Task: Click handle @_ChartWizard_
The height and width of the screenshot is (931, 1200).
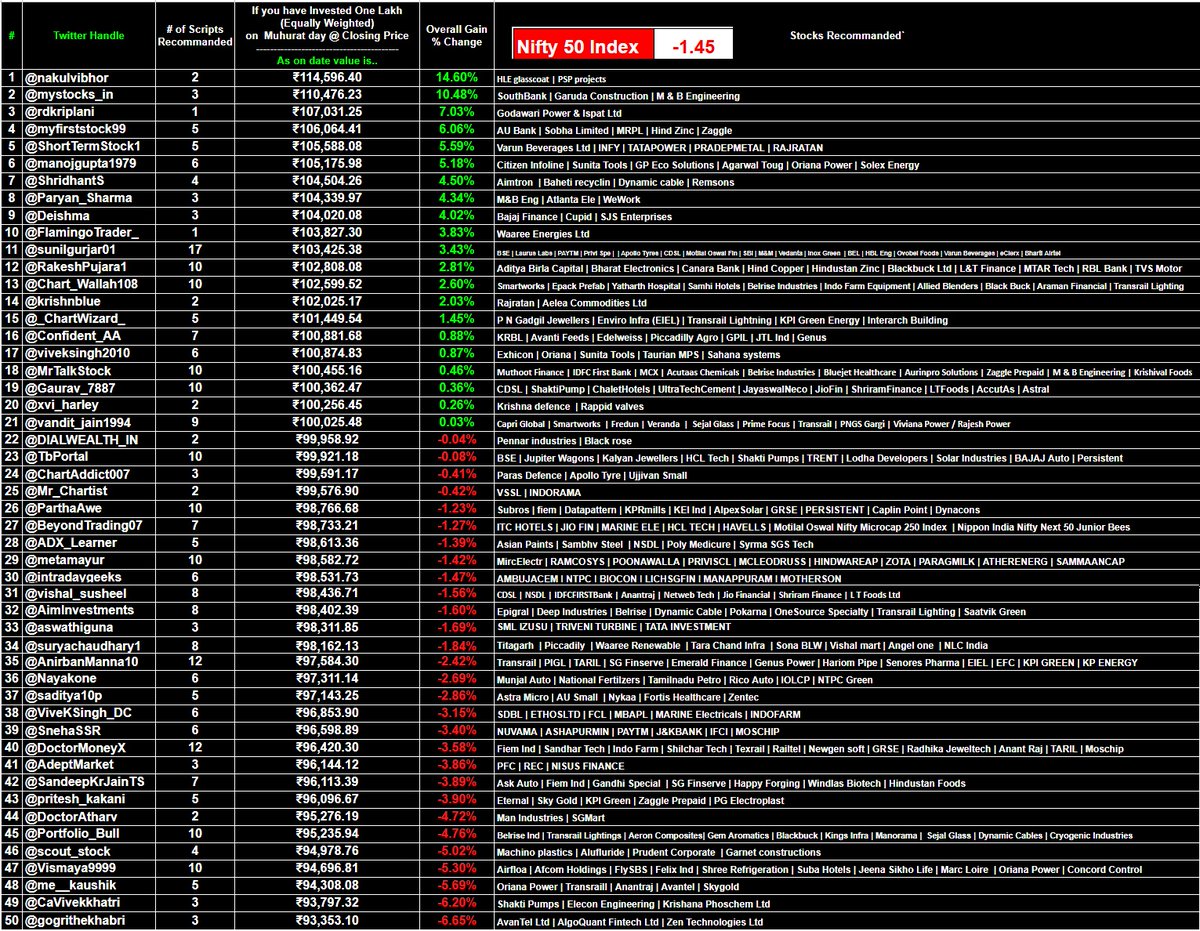Action: [x=73, y=320]
